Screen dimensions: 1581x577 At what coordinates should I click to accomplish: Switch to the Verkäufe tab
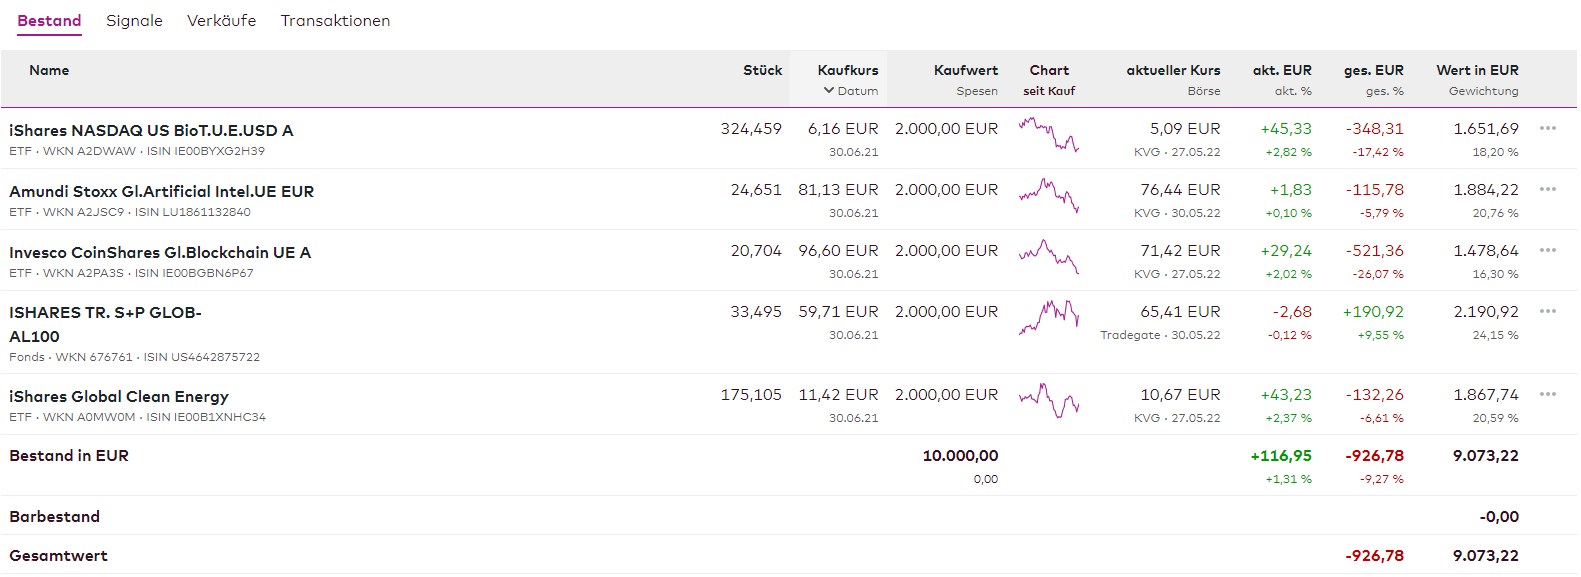pyautogui.click(x=221, y=21)
